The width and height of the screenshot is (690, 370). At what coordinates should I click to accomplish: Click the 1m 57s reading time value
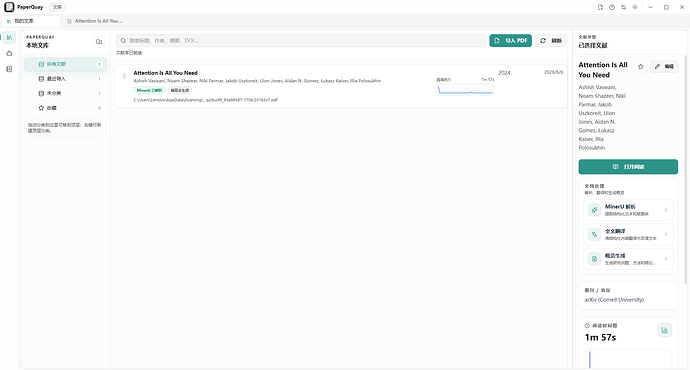[x=600, y=337]
